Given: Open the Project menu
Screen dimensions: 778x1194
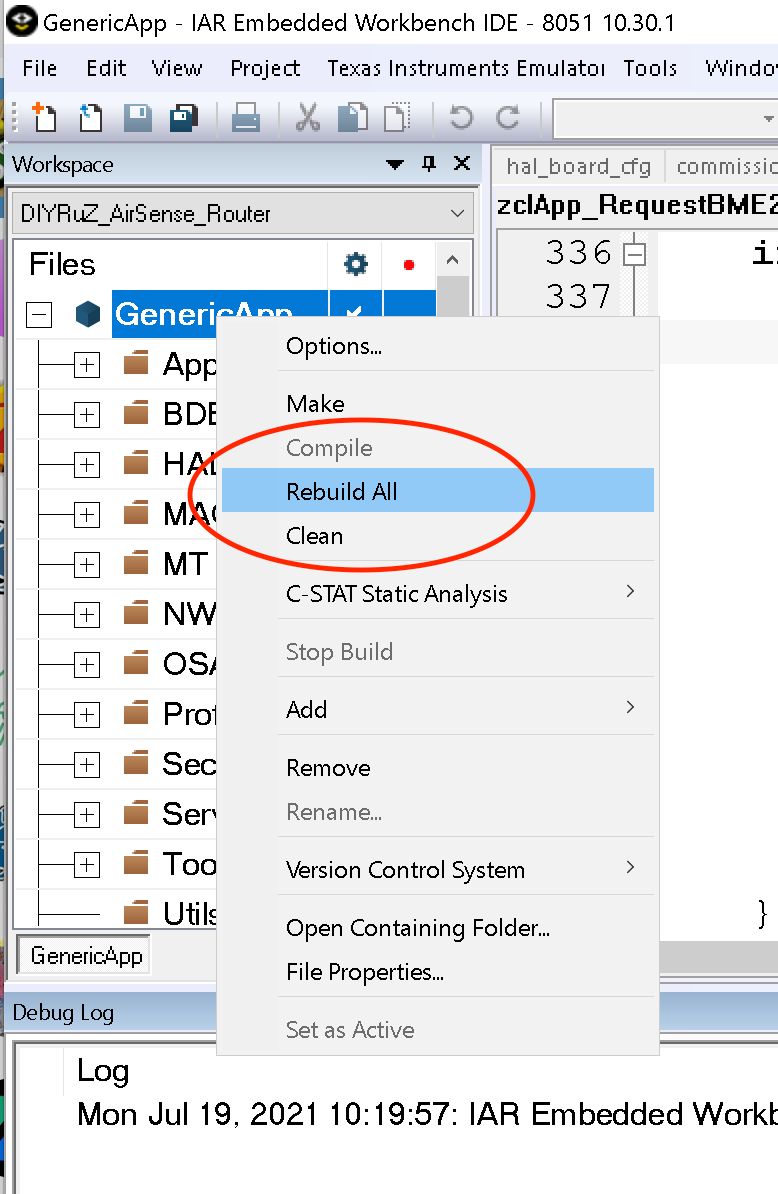Looking at the screenshot, I should point(265,69).
